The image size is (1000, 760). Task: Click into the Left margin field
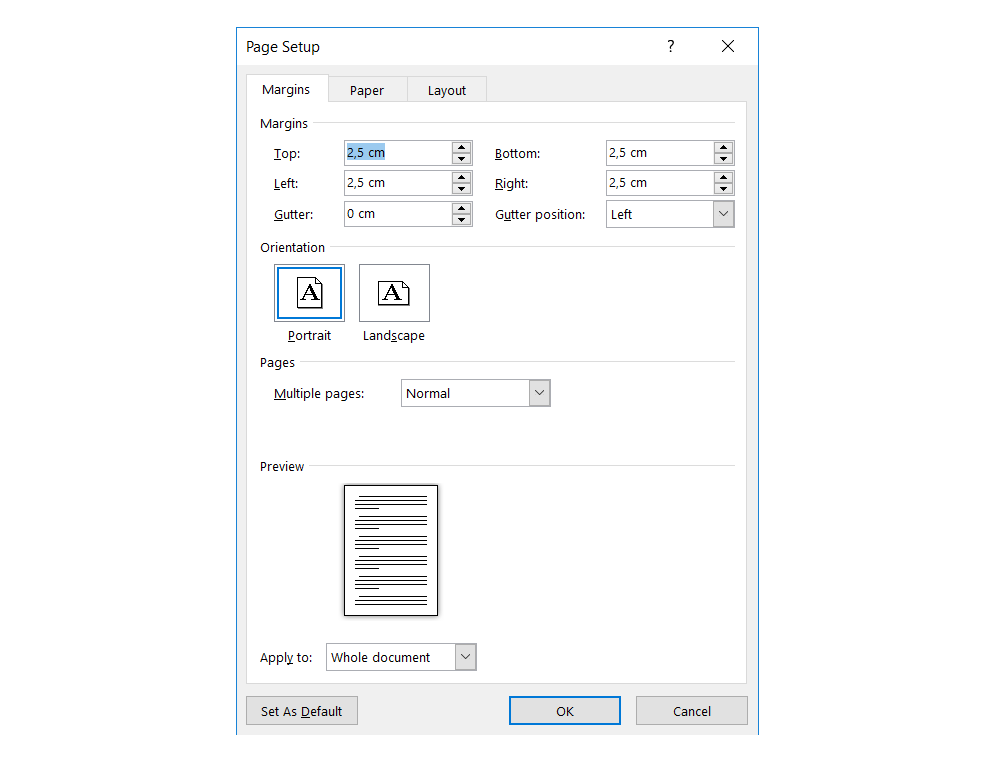(396, 183)
